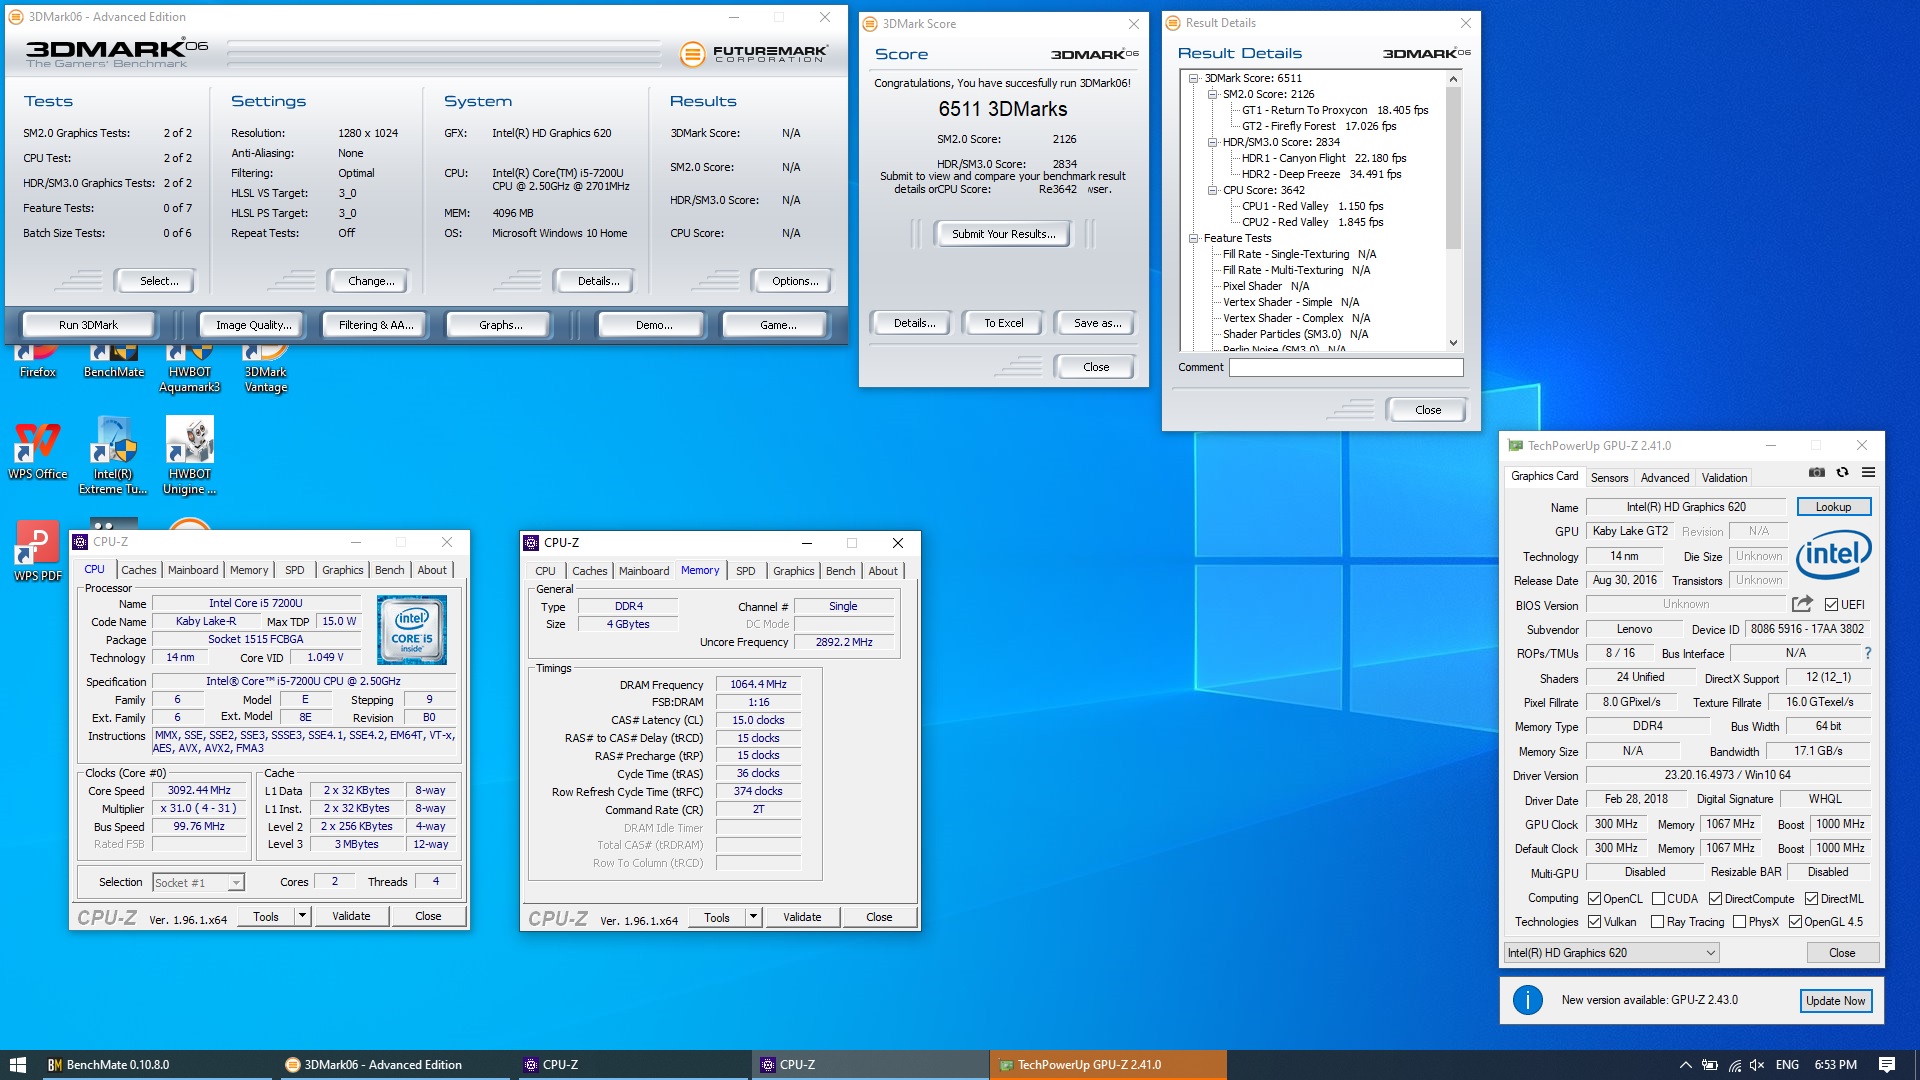Click Result Details vertical scrollbar thumb
Viewport: 1920px width, 1080px height.
[1453, 167]
